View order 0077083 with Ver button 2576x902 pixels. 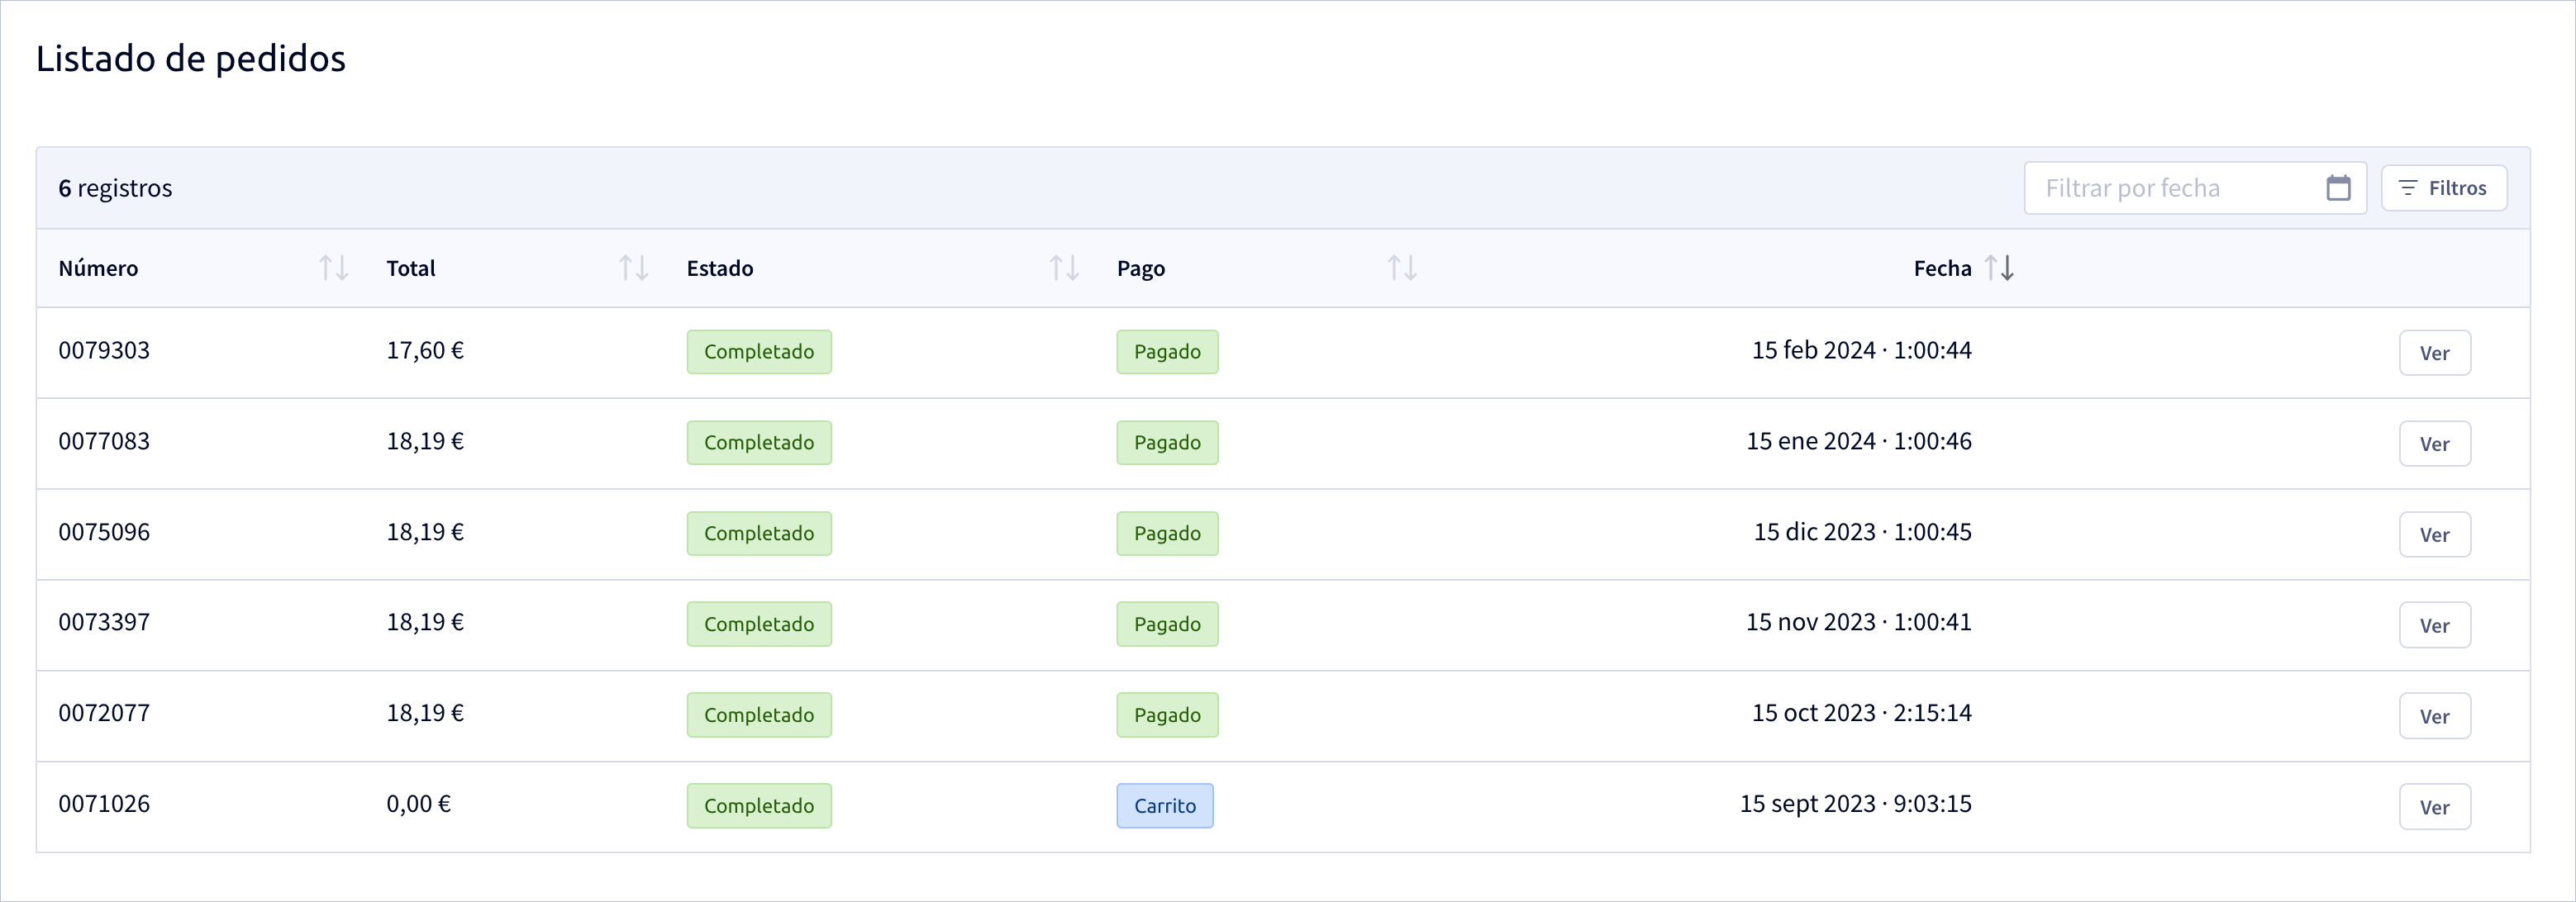[2434, 444]
